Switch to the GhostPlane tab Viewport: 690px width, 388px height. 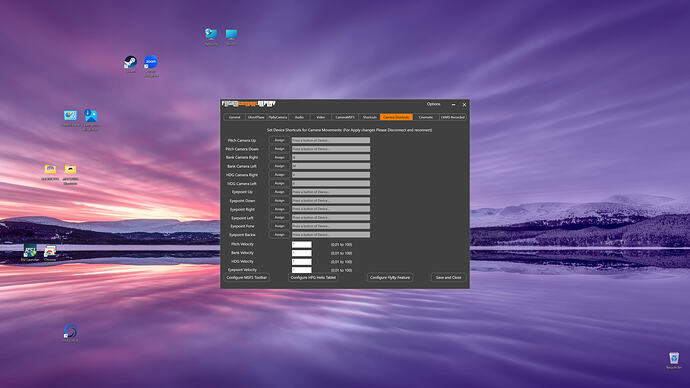[x=256, y=117]
